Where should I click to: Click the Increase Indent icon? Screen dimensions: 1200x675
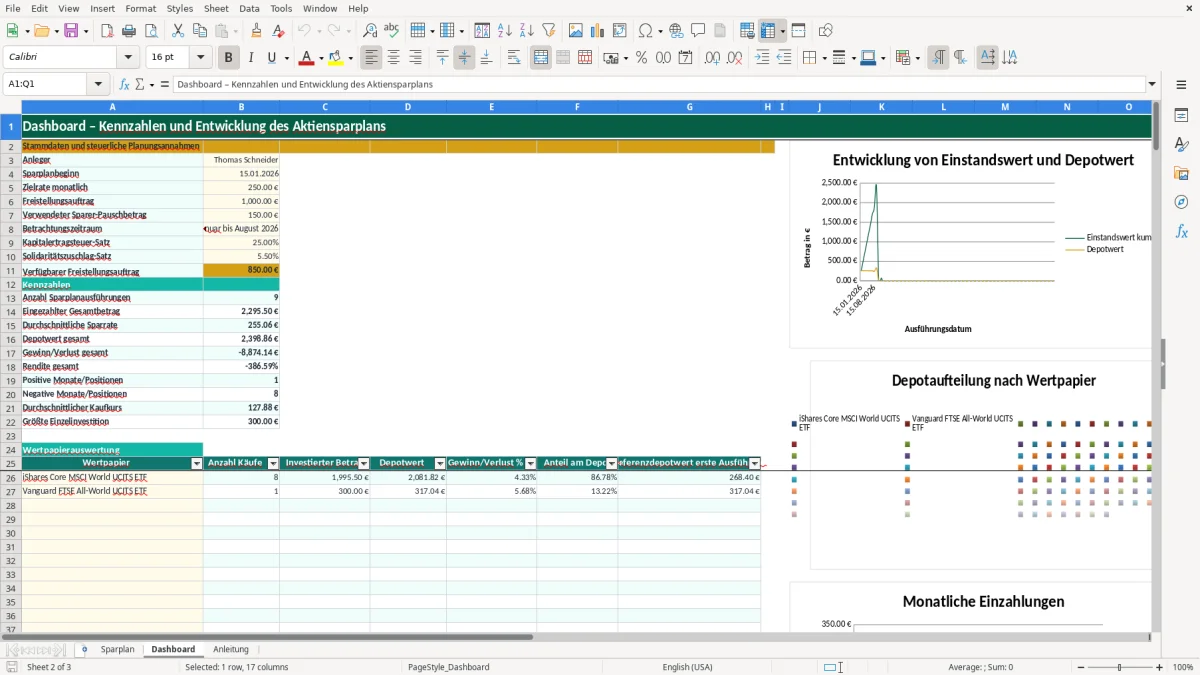tap(762, 58)
